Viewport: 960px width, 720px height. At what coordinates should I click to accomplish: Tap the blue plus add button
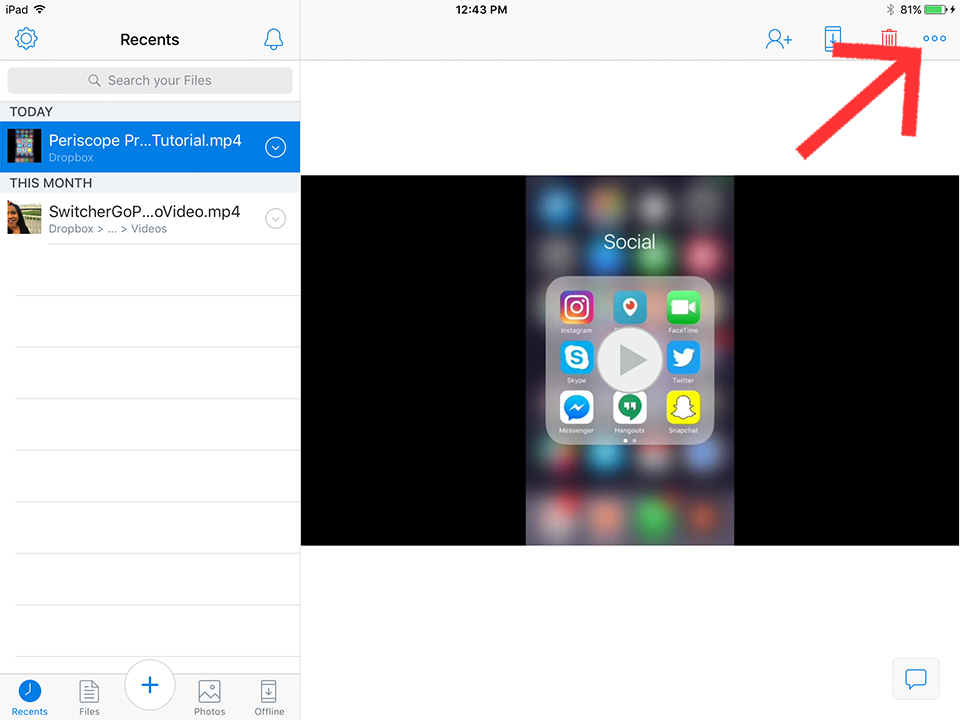pos(150,685)
